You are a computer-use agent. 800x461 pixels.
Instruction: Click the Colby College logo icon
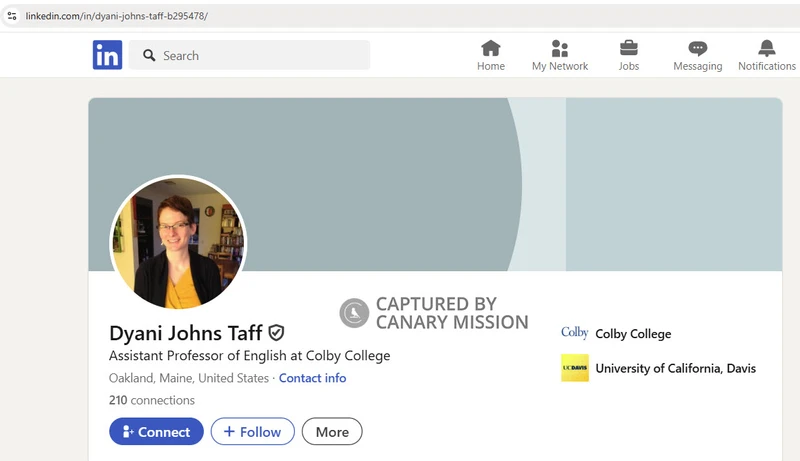(x=574, y=333)
